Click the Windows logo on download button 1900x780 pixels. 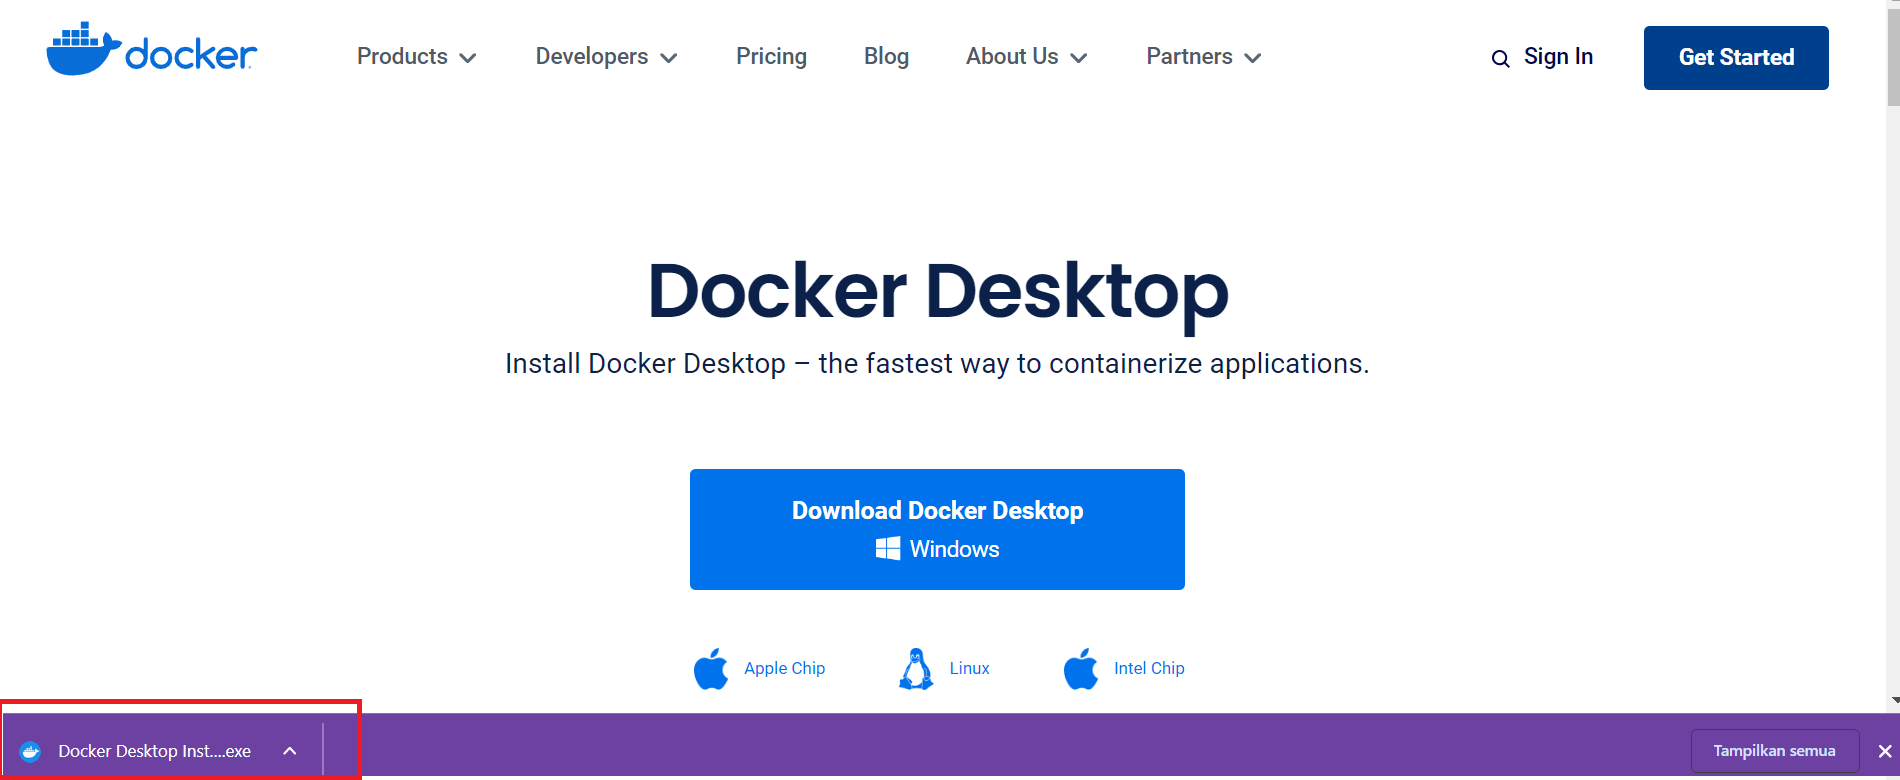click(x=887, y=549)
